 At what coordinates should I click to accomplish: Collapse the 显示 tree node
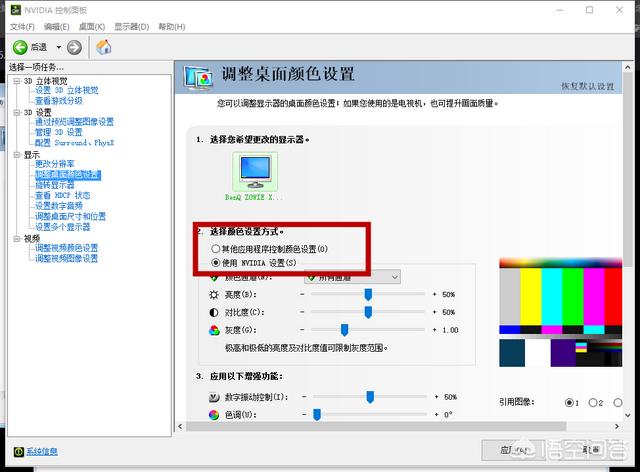point(17,155)
